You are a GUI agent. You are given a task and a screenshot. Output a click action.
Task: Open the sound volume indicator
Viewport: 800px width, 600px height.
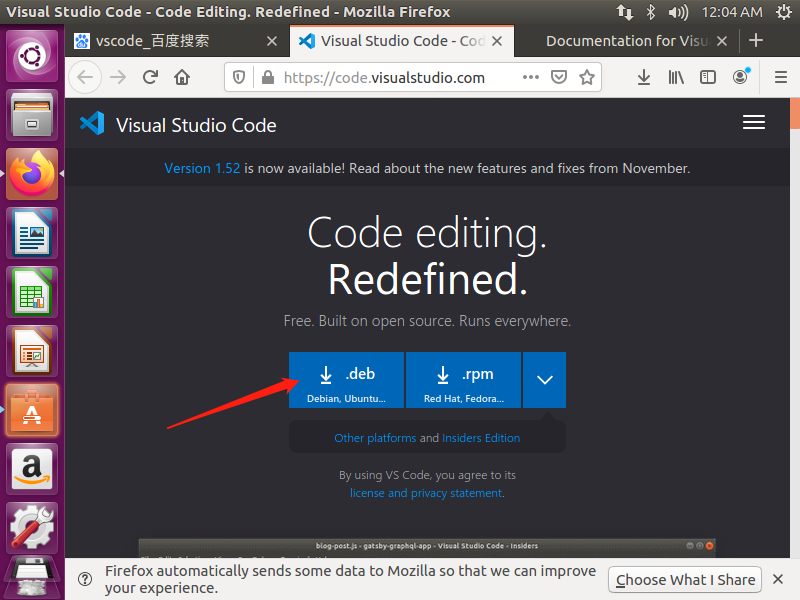pyautogui.click(x=678, y=12)
